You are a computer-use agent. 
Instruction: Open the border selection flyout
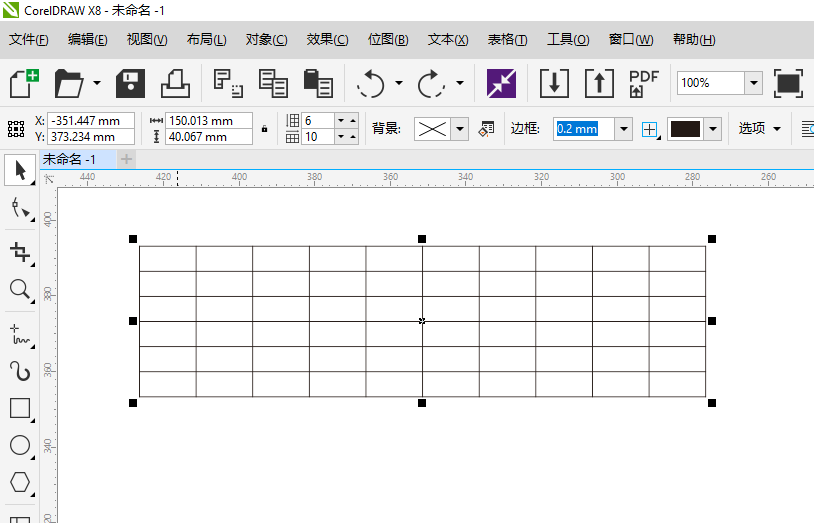[650, 129]
